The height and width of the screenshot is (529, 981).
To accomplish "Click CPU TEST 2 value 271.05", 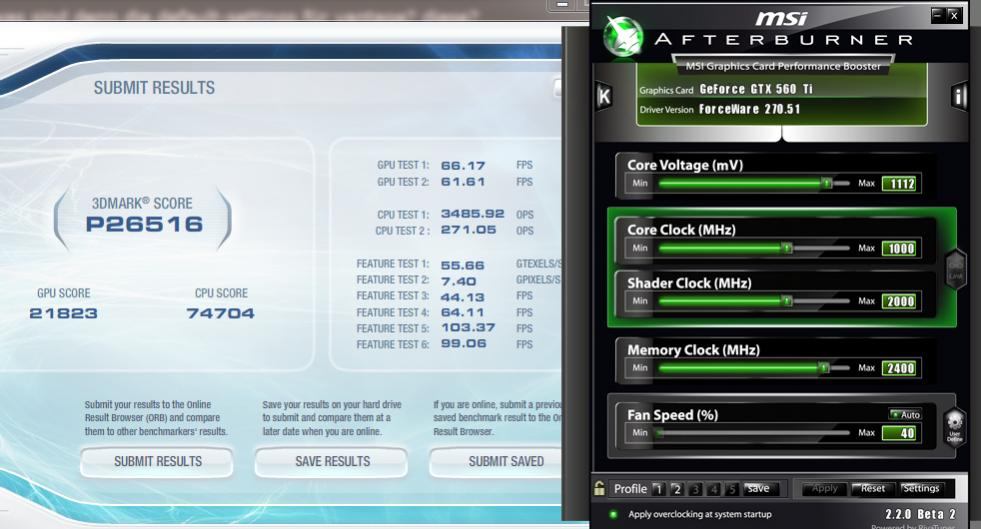I will click(x=468, y=230).
